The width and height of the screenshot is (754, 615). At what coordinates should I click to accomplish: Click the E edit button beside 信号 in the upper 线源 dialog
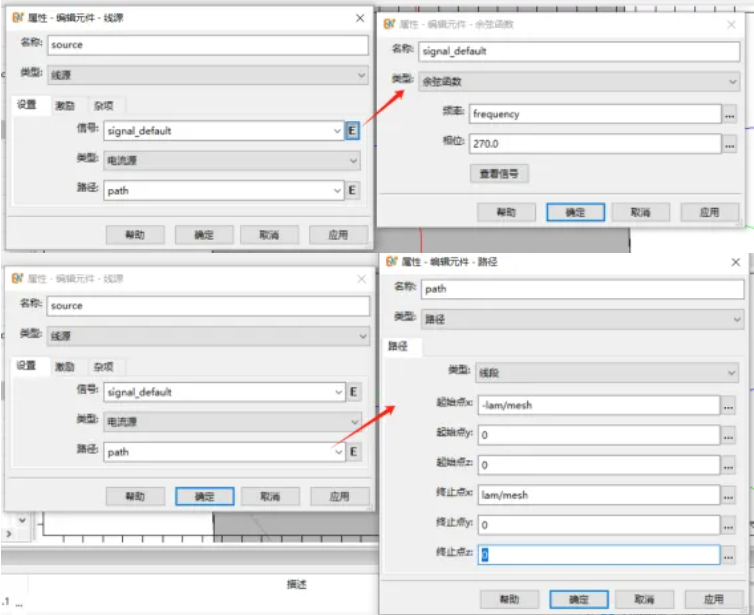353,131
